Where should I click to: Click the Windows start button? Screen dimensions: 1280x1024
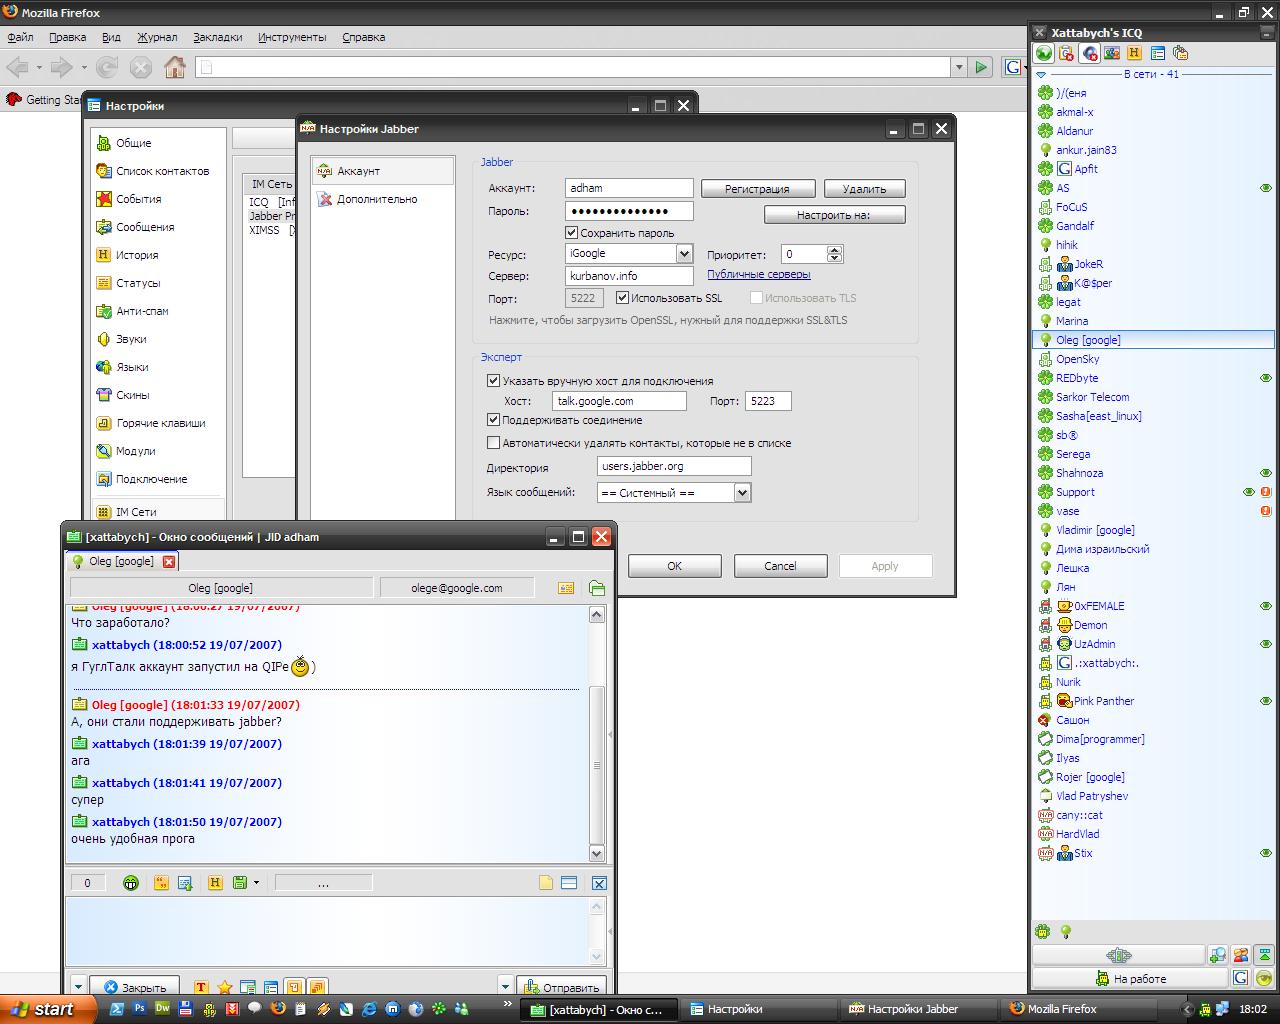tap(48, 1009)
